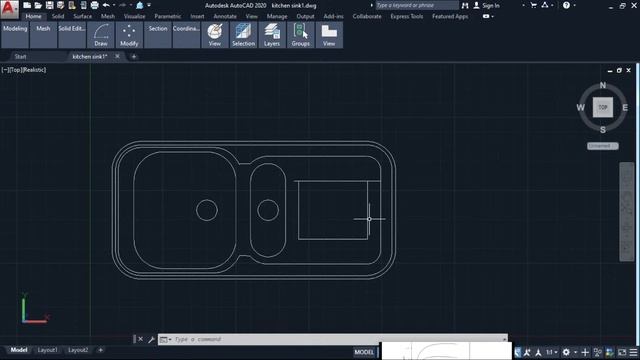Click the Help question mark icon
The width and height of the screenshot is (640, 360).
click(x=566, y=5)
